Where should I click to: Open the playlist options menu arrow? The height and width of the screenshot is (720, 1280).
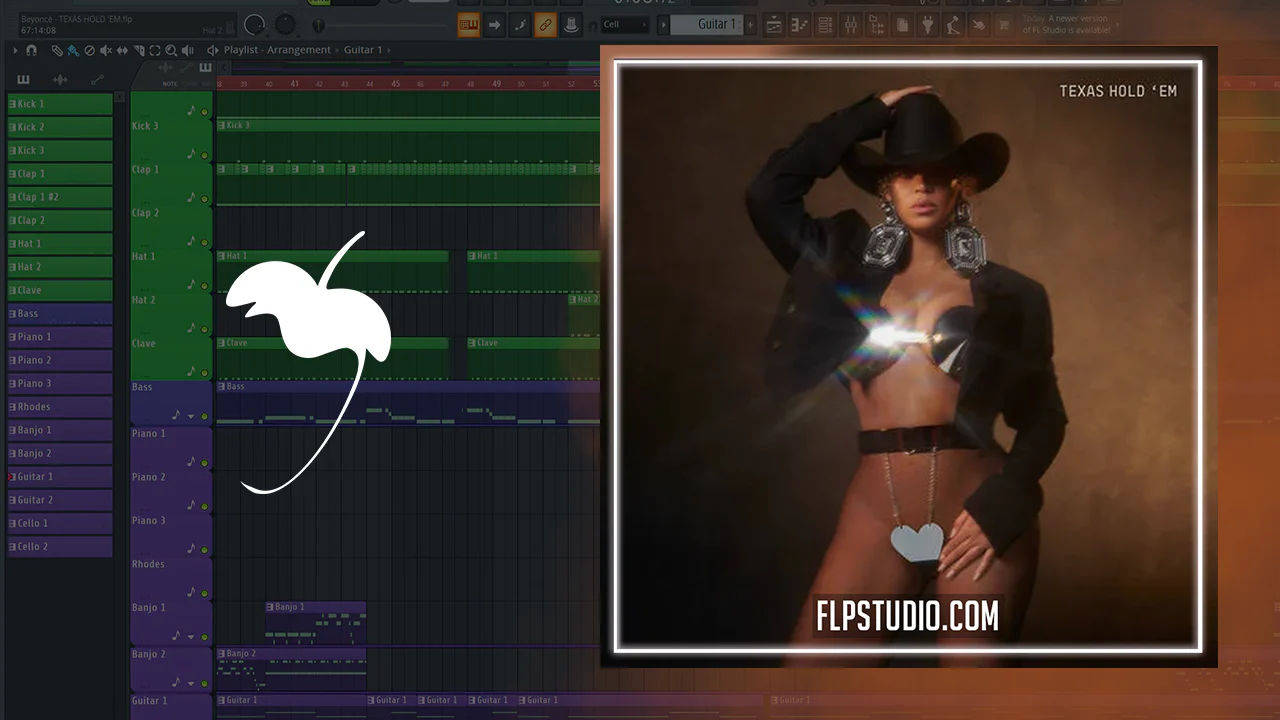coord(15,50)
